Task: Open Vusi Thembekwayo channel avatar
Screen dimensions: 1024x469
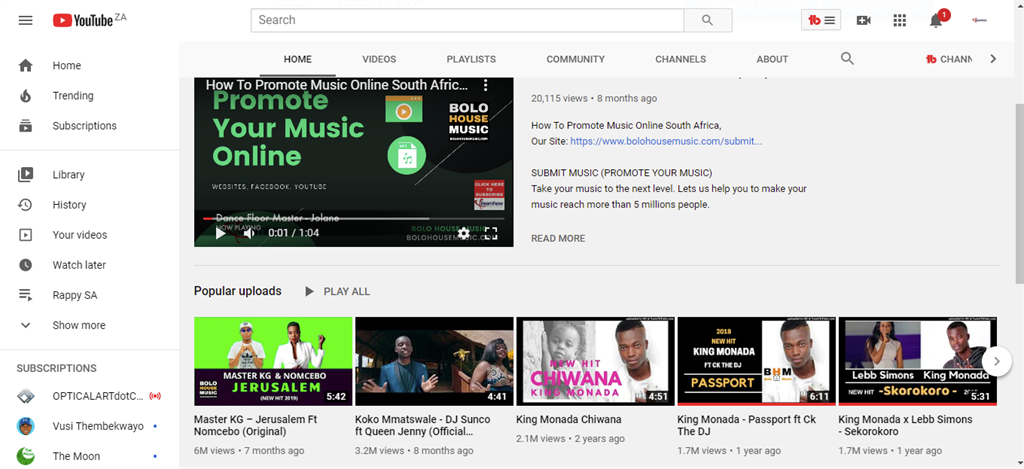Action: tap(25, 426)
